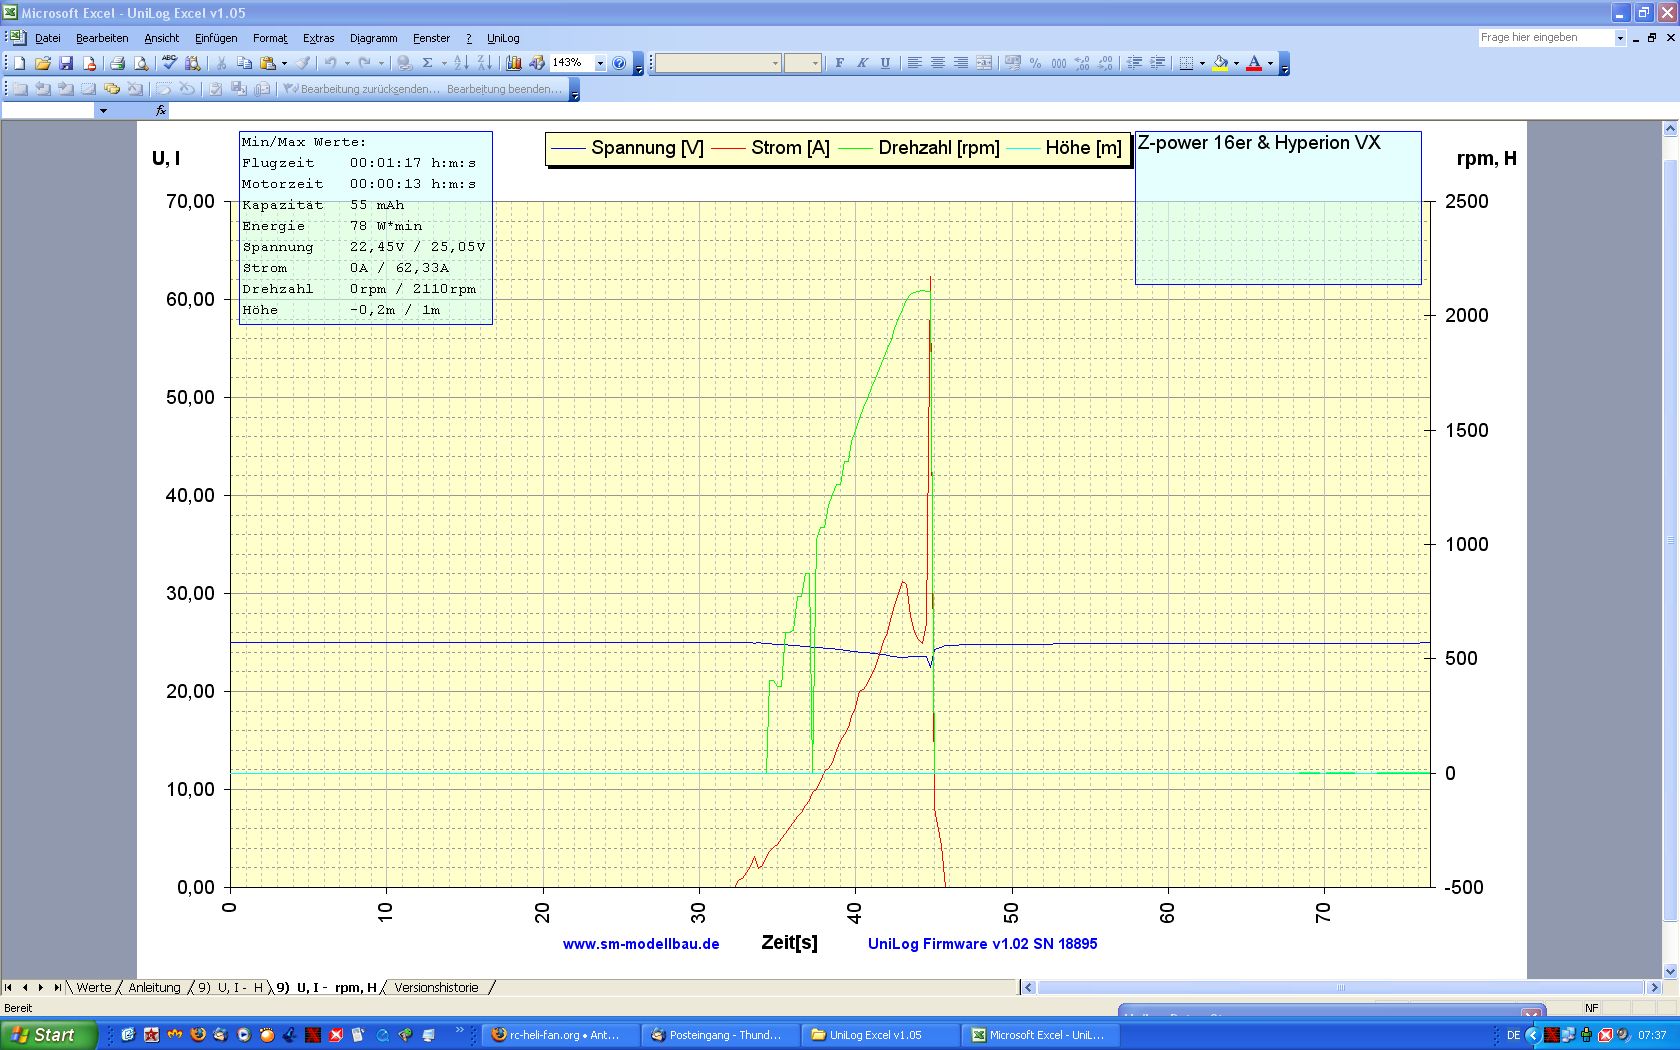The image size is (1680, 1050).
Task: Click the Decrease Indent icon
Action: (1134, 63)
